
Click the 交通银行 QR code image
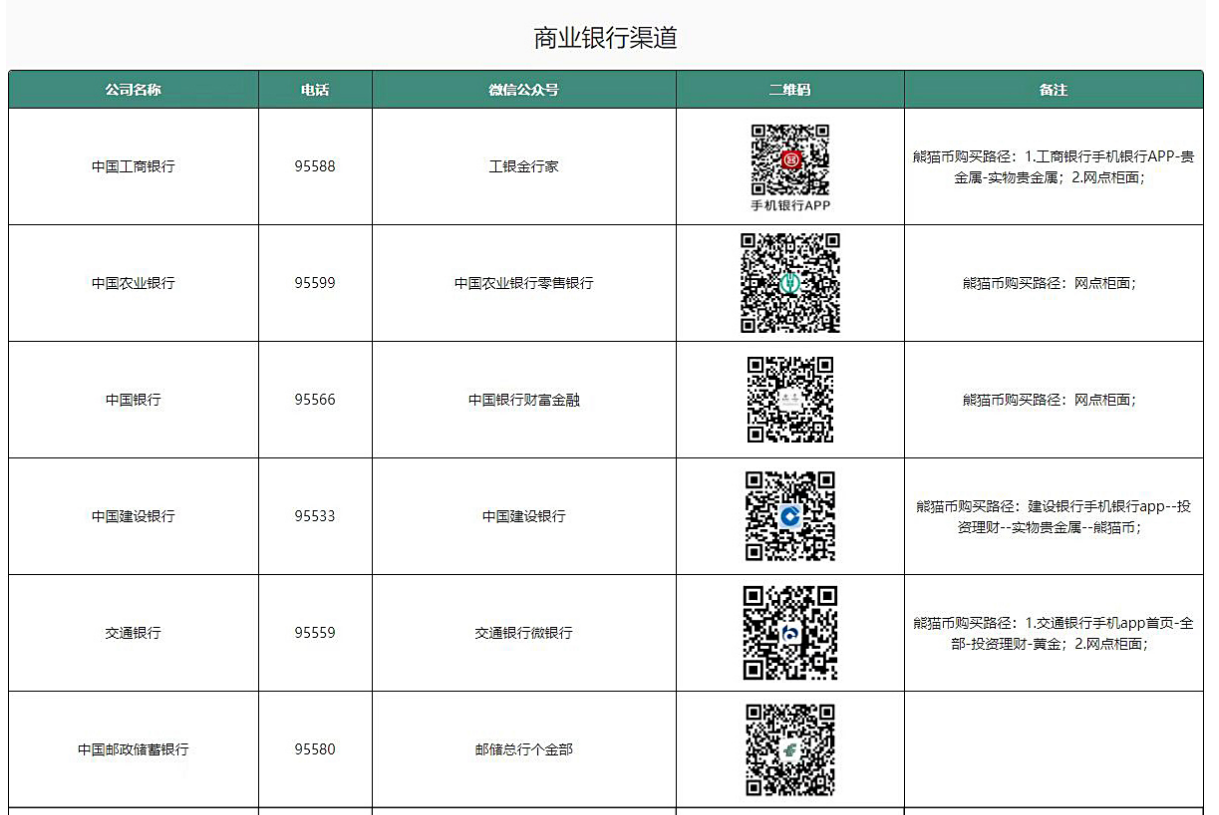[x=790, y=633]
